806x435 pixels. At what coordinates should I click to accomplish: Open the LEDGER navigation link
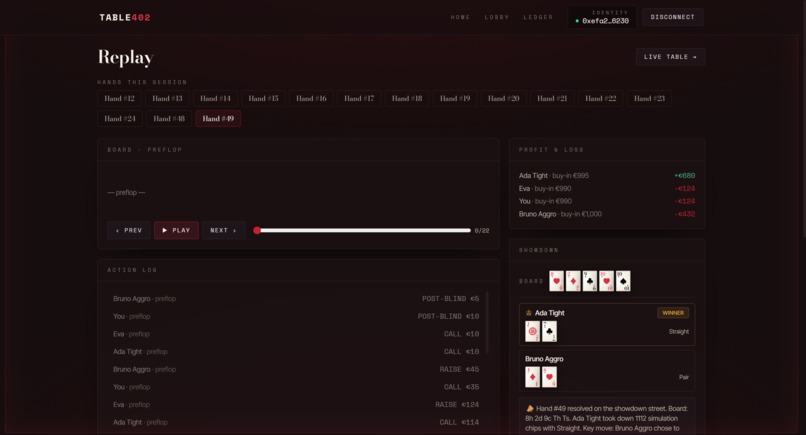pos(538,17)
